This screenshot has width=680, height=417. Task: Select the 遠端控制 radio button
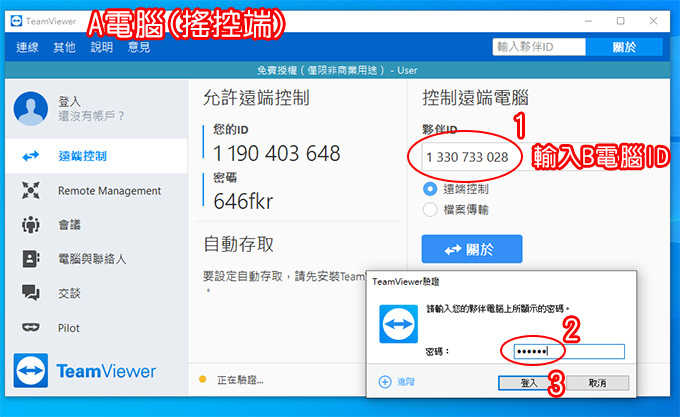point(430,189)
